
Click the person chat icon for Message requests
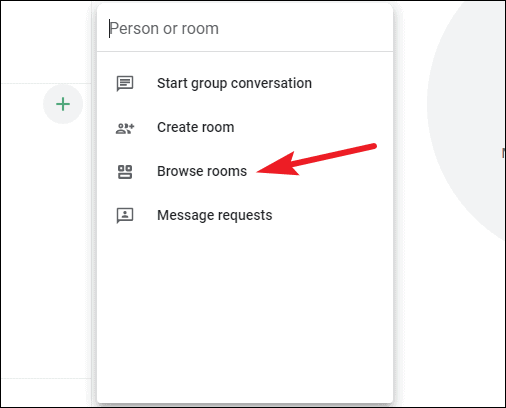[x=125, y=216]
